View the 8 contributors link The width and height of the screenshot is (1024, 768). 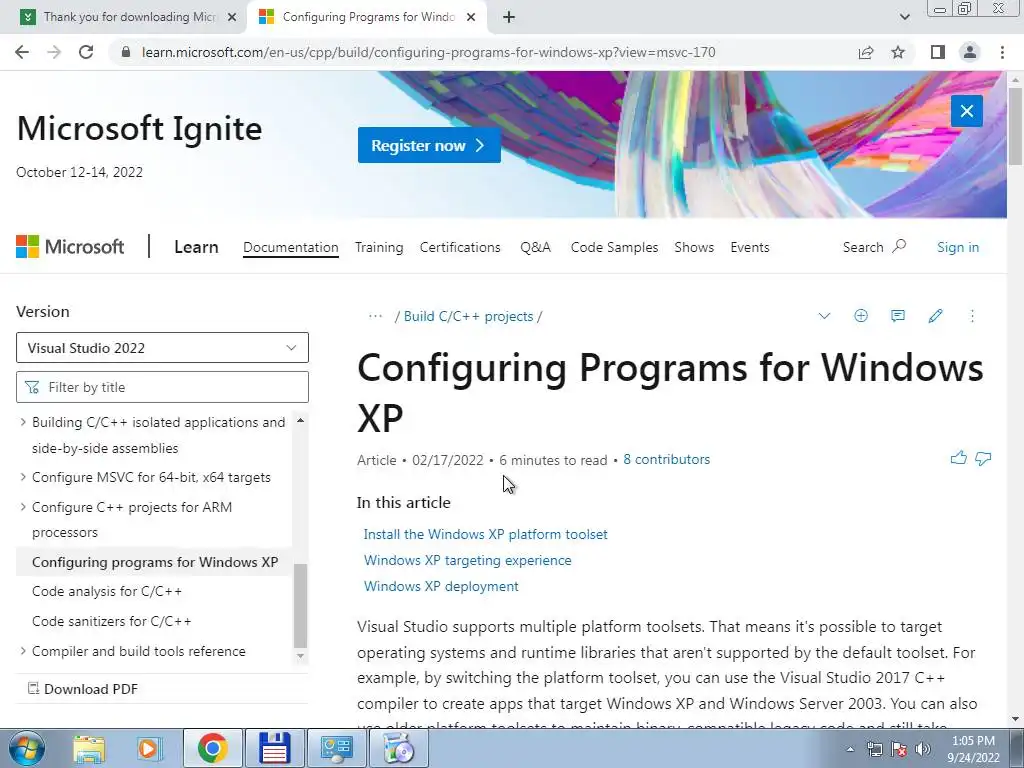tap(666, 459)
